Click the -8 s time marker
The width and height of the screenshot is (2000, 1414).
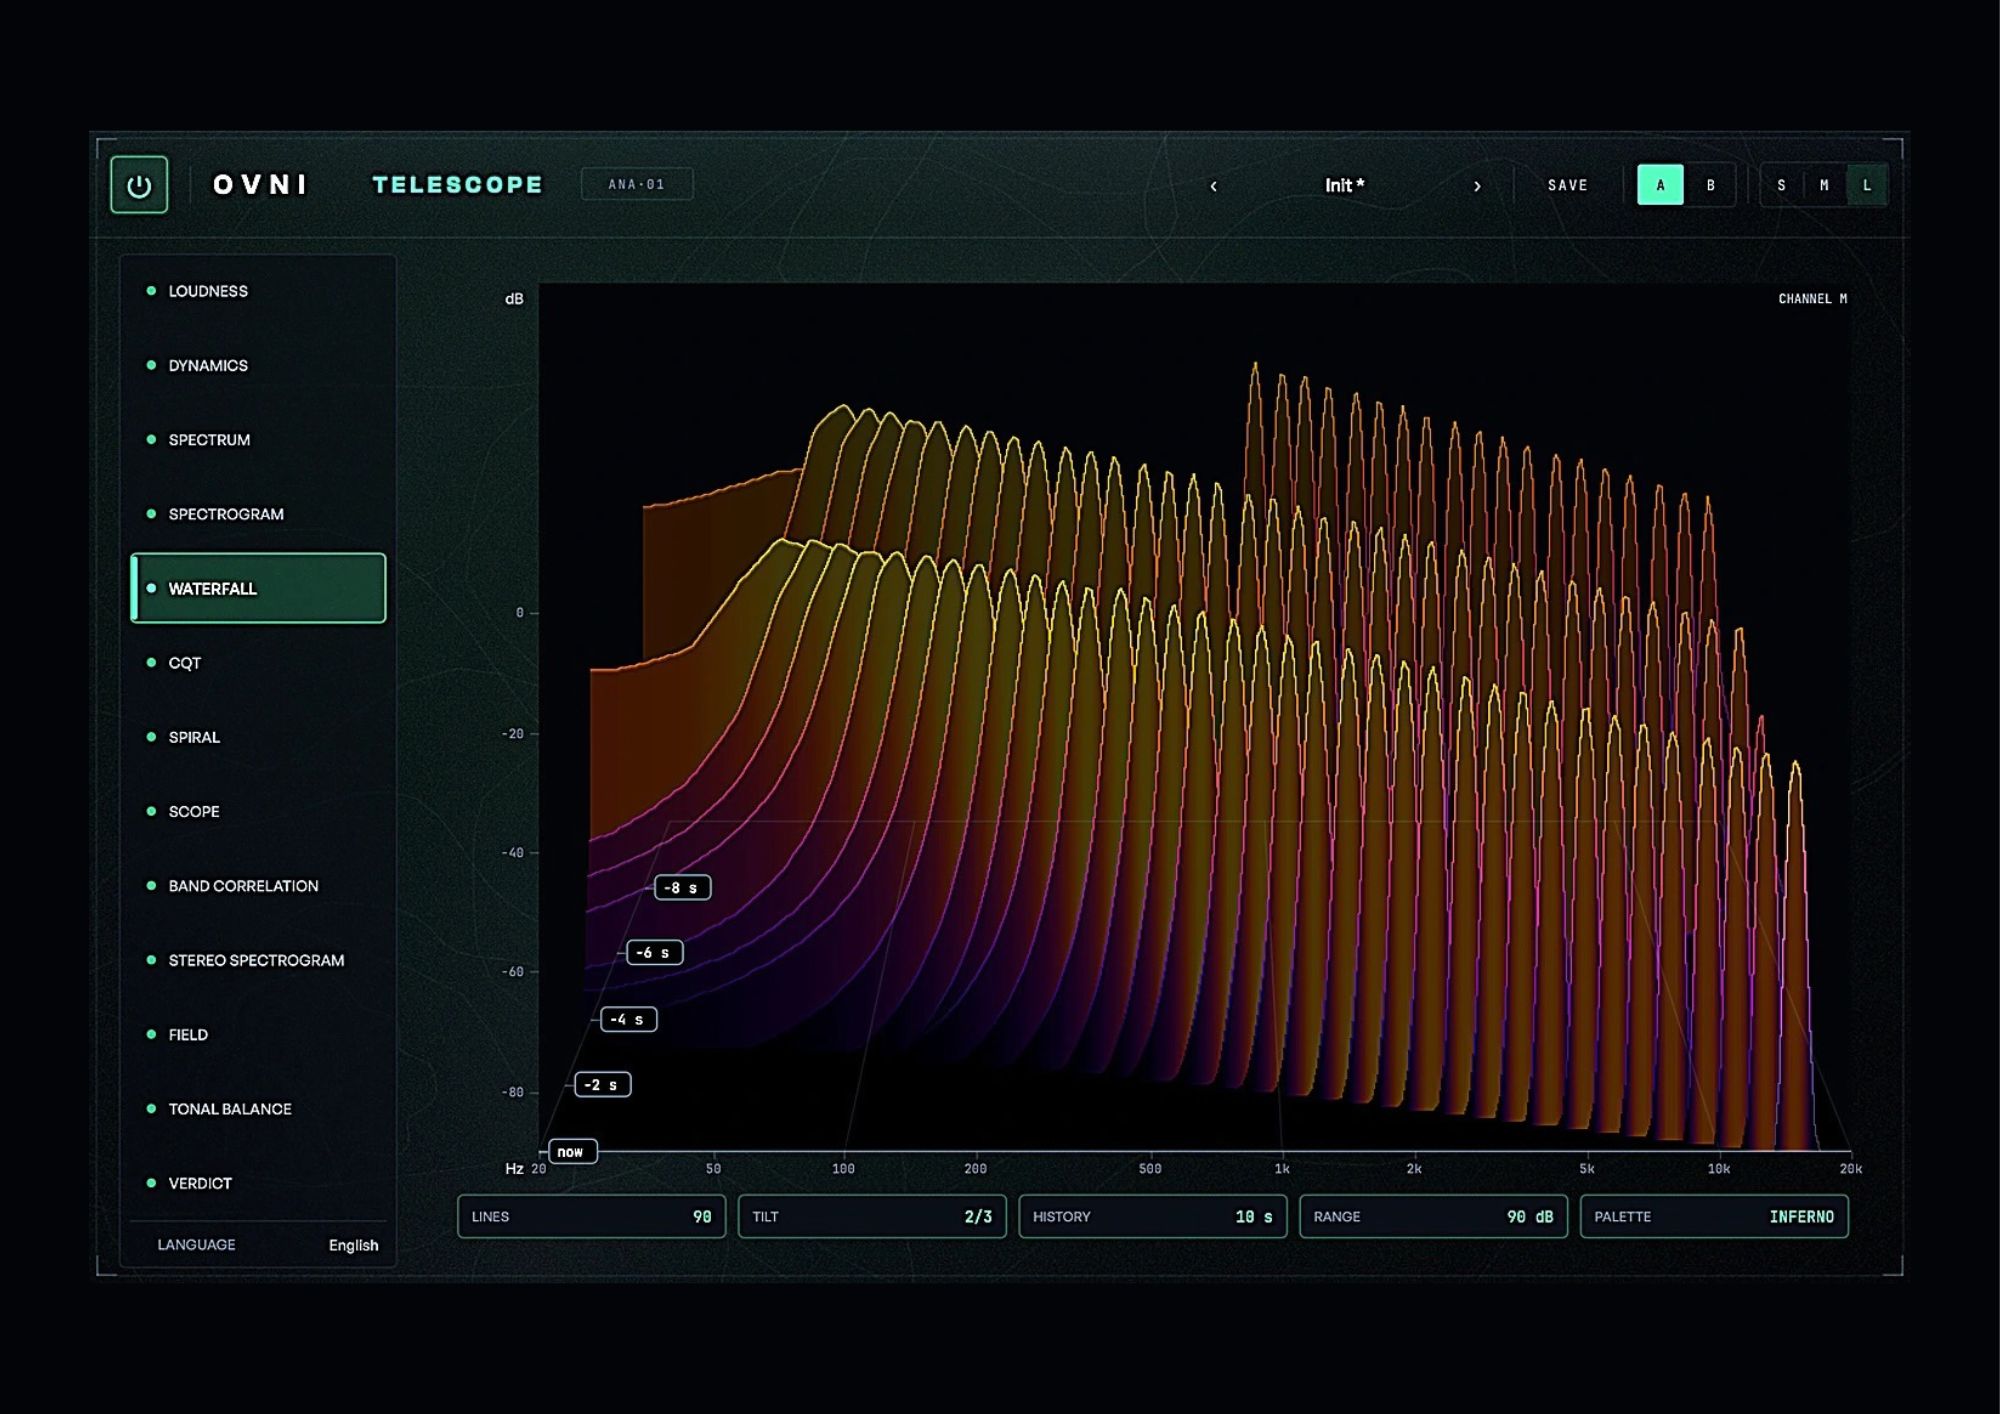682,887
